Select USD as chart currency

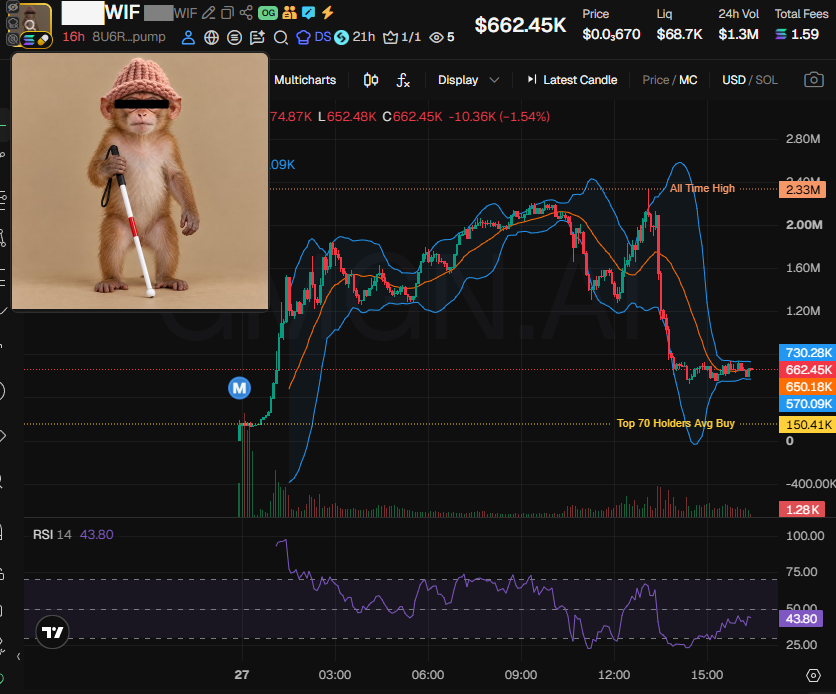point(734,80)
